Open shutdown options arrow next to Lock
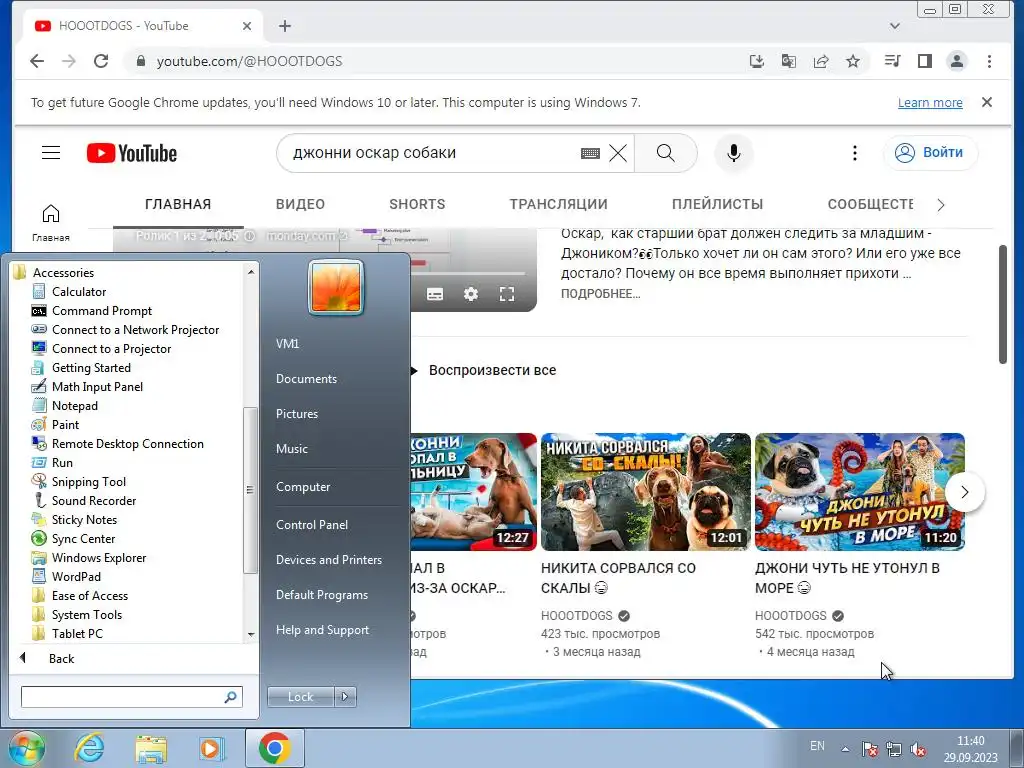 345,697
